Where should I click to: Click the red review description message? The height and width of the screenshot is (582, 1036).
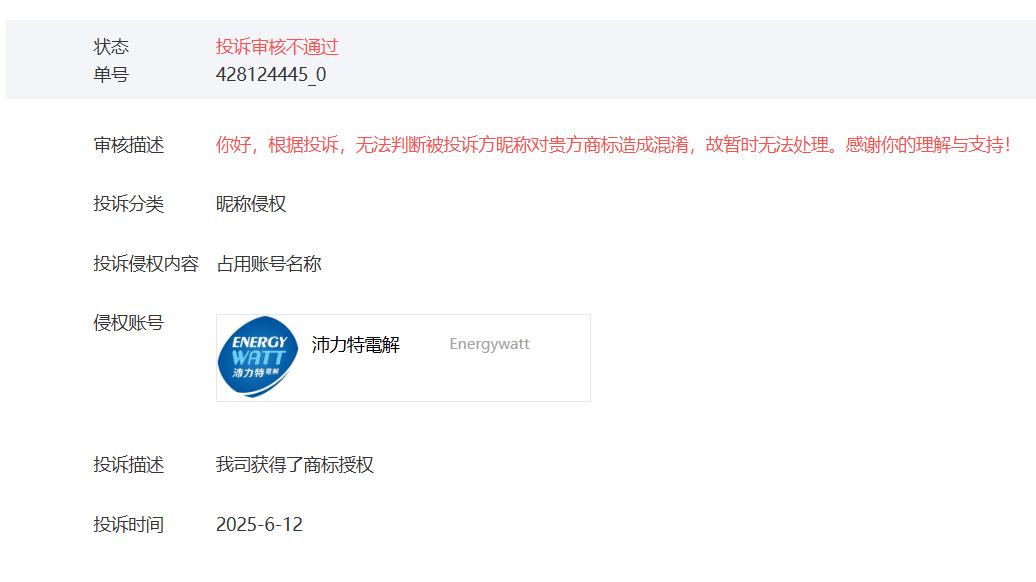pyautogui.click(x=612, y=145)
